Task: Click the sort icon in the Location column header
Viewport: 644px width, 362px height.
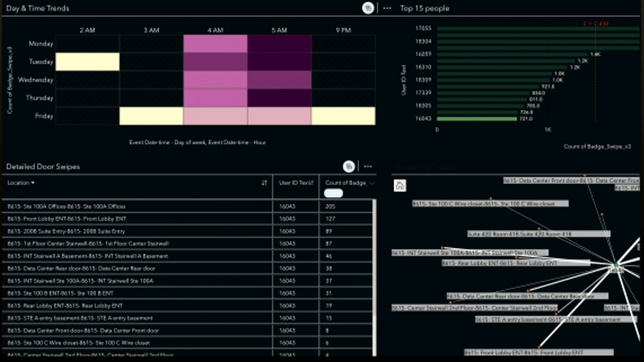Action: [264, 183]
